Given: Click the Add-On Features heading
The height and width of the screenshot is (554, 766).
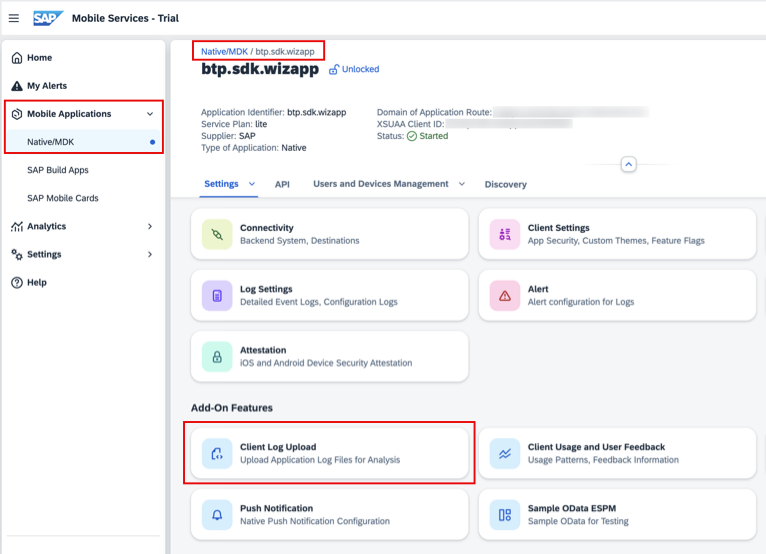Looking at the screenshot, I should [232, 408].
